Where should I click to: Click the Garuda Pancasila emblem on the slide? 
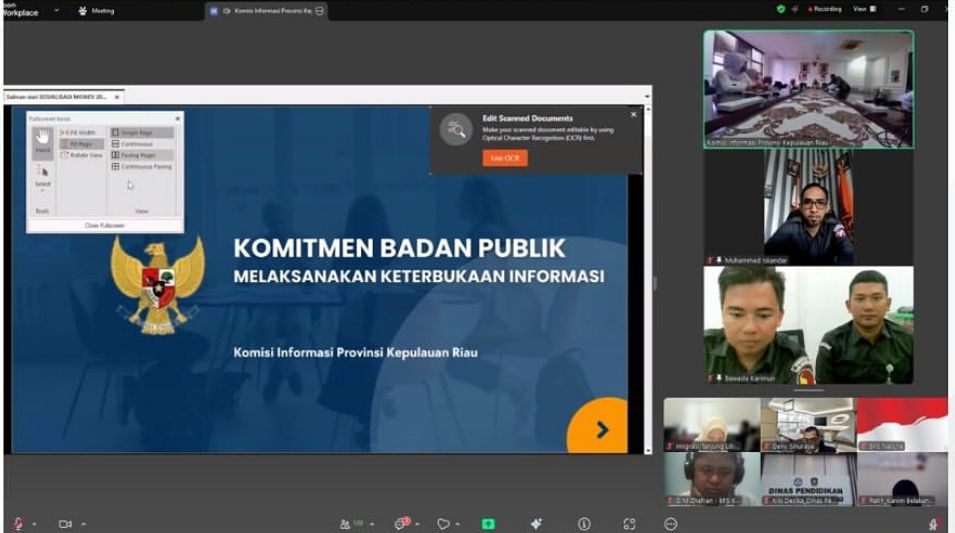coord(157,285)
